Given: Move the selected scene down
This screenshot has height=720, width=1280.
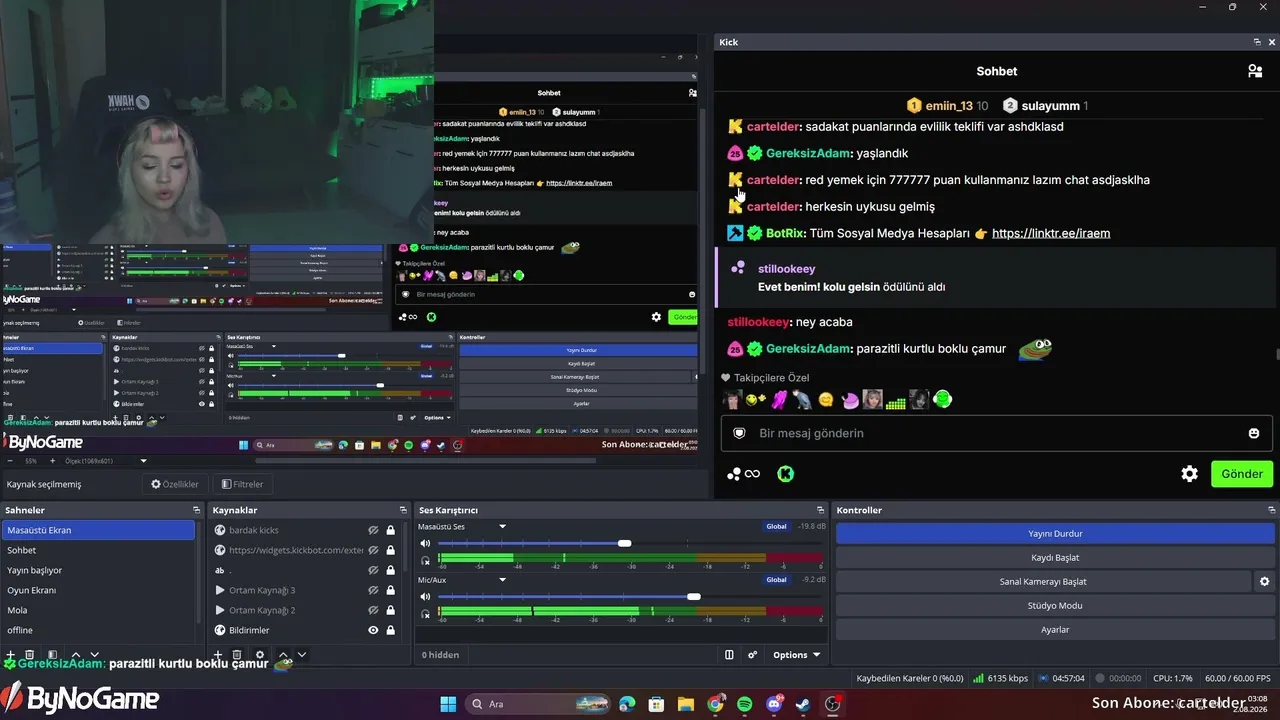Looking at the screenshot, I should point(94,655).
